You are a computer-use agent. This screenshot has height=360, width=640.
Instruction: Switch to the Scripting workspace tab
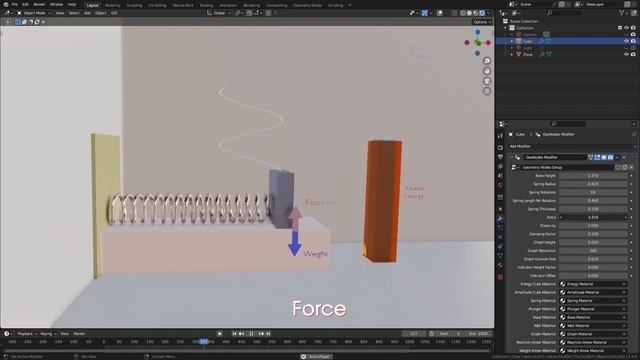(336, 5)
